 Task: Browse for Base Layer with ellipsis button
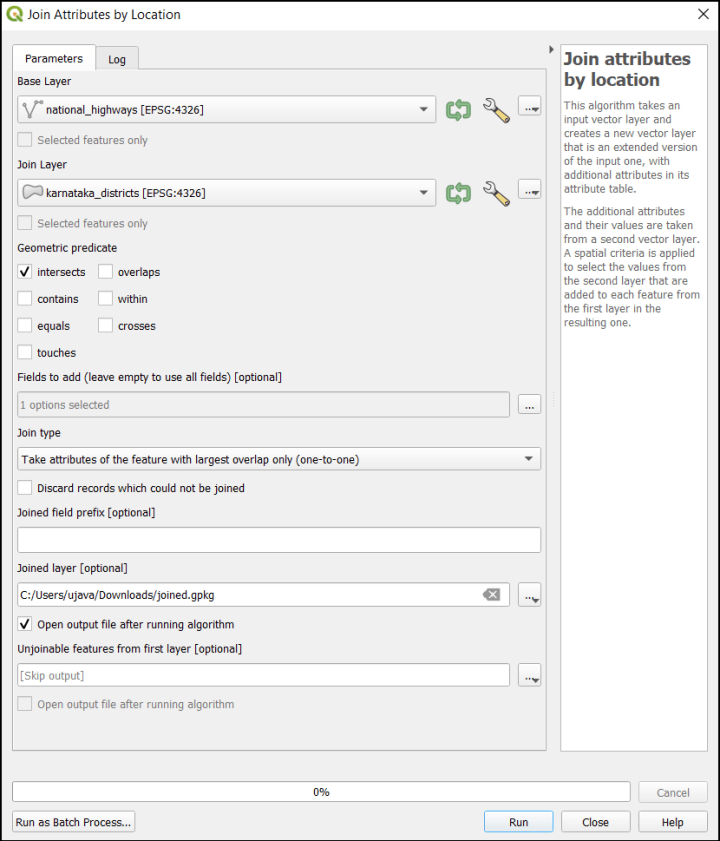[x=530, y=109]
